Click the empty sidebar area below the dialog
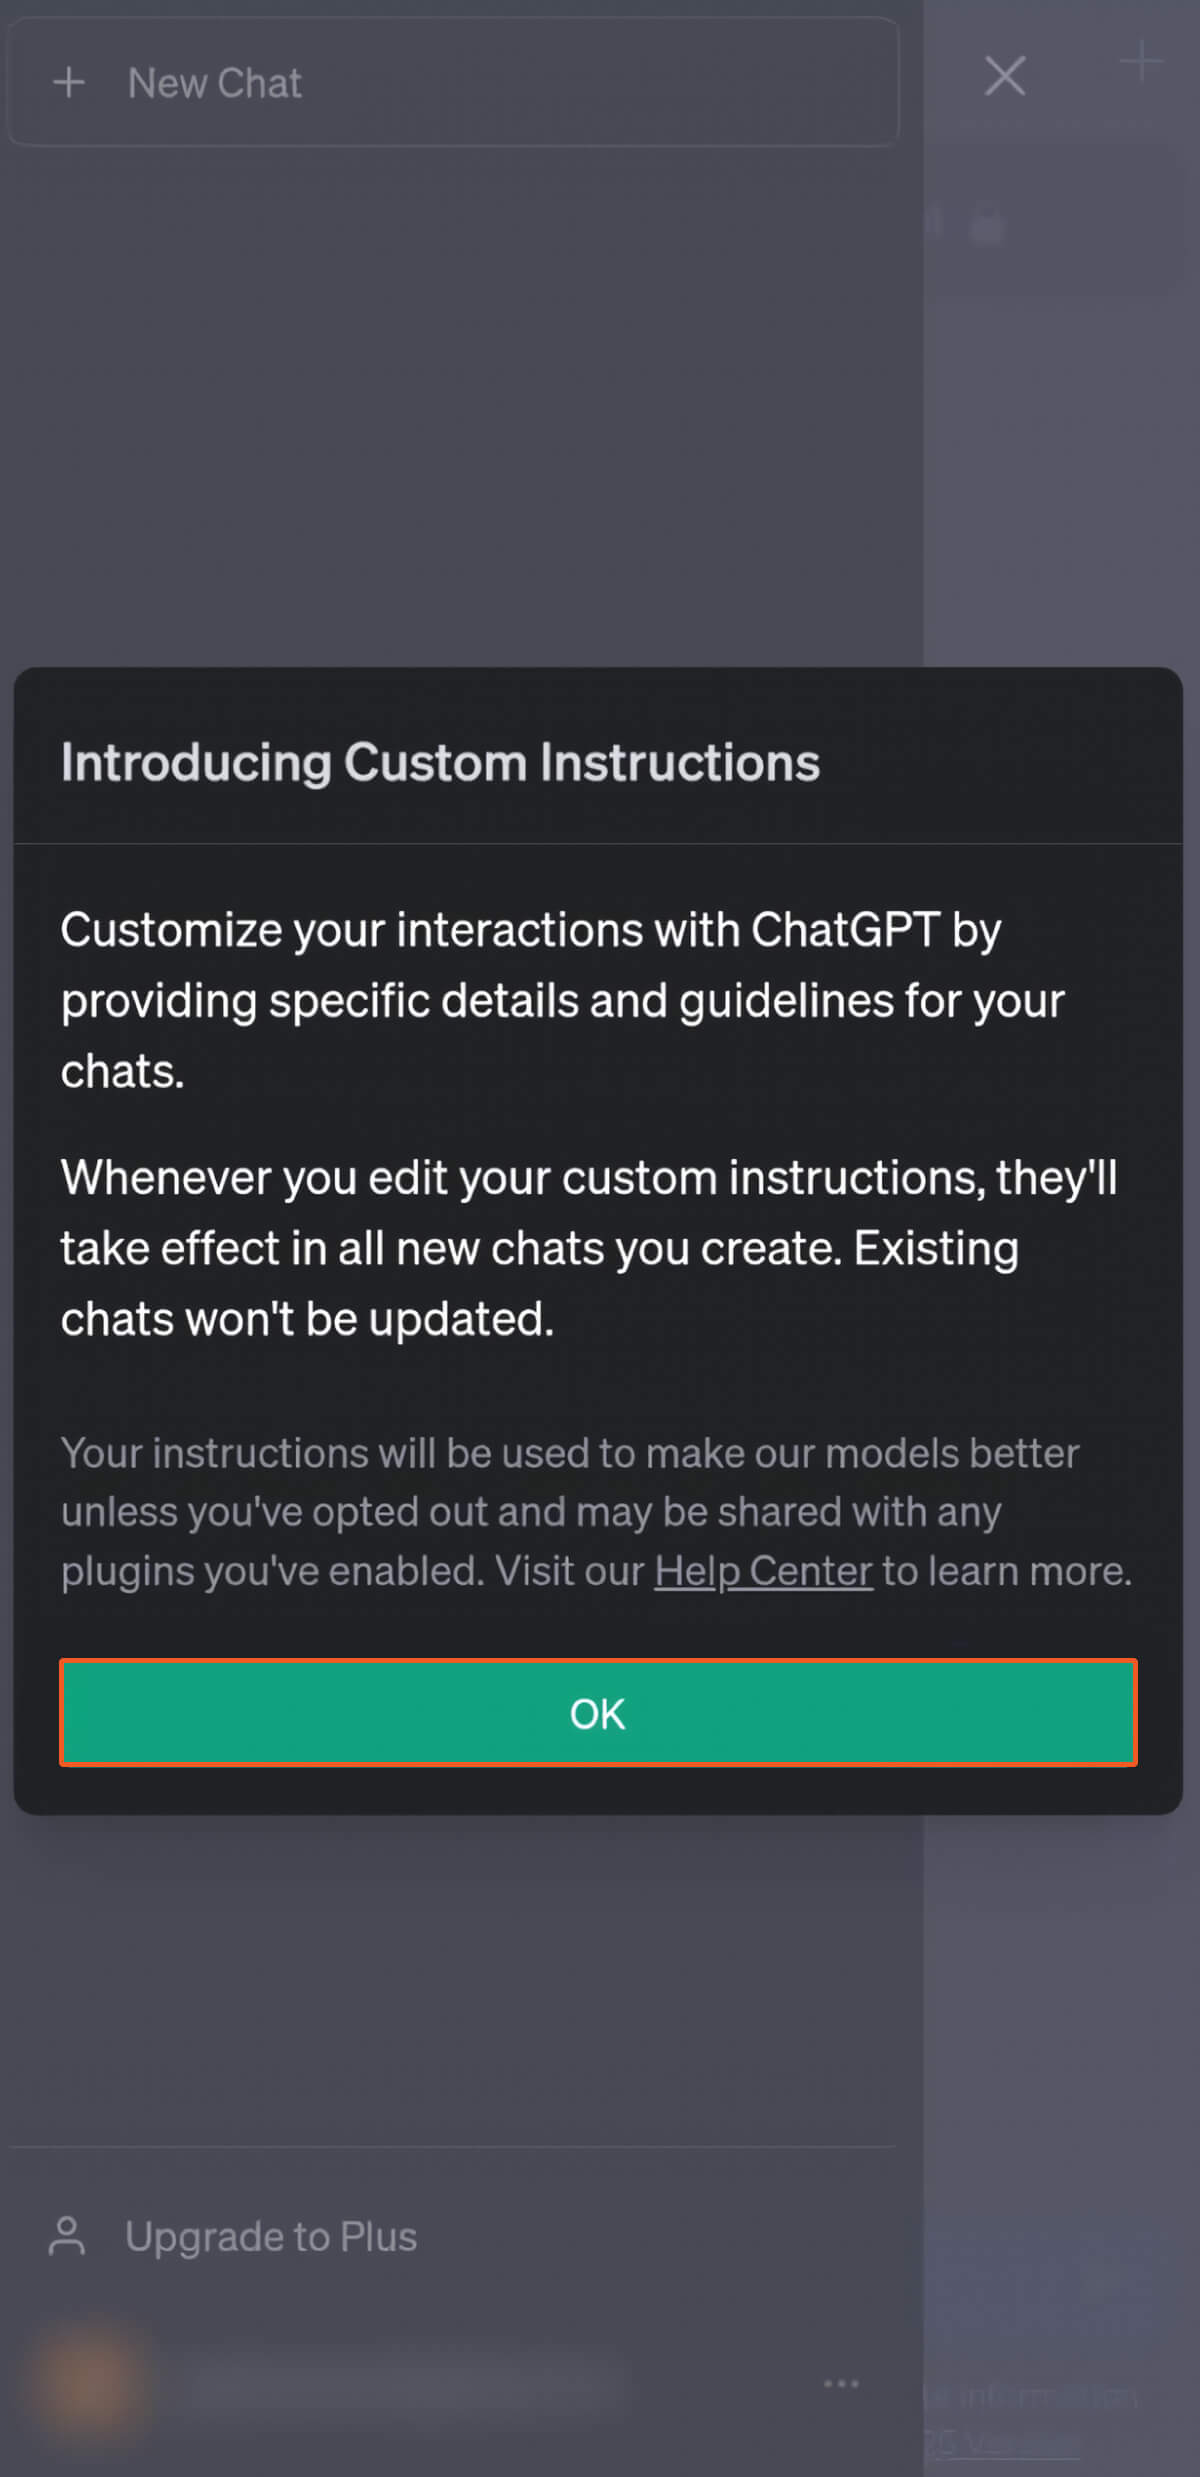 click(450, 1980)
